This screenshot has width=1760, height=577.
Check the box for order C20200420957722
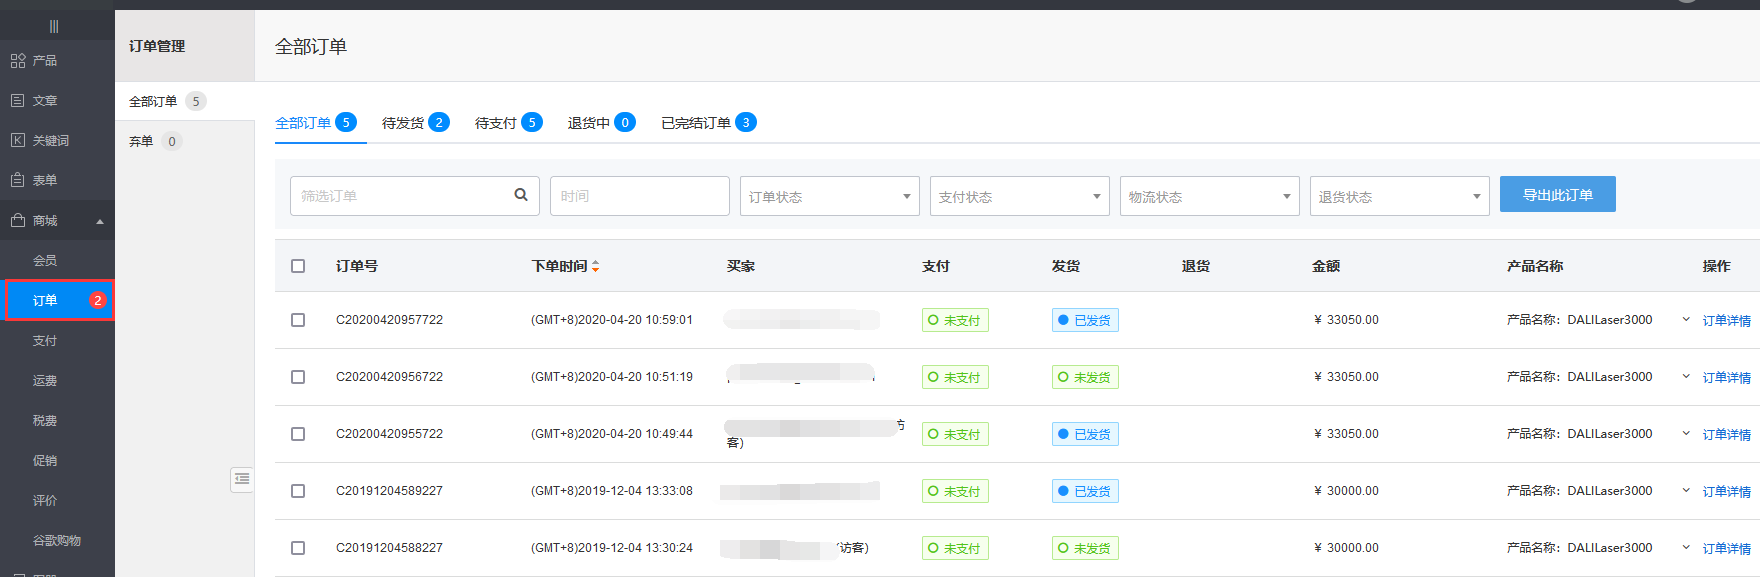pos(298,320)
